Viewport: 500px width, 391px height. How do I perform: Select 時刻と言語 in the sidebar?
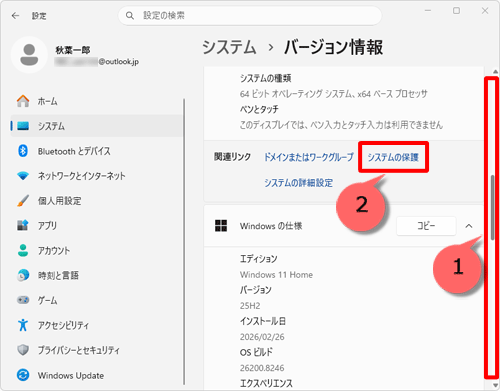pyautogui.click(x=97, y=275)
